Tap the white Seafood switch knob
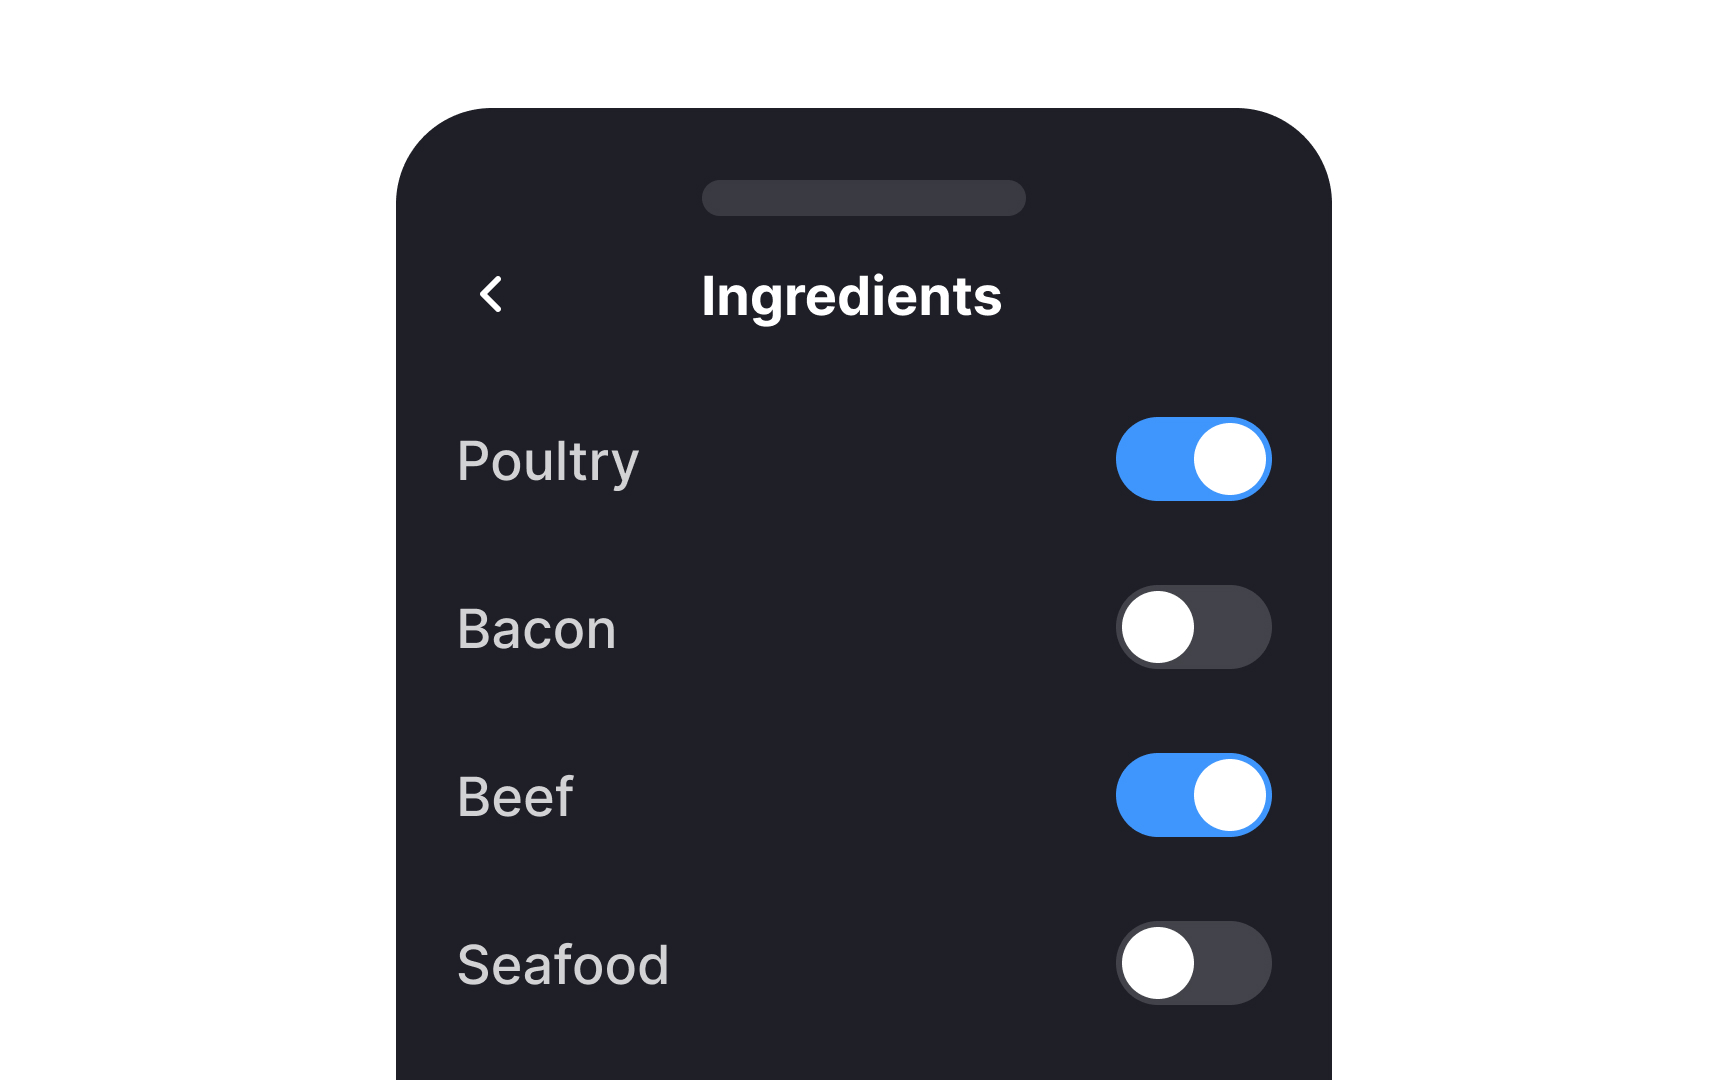 (1156, 963)
